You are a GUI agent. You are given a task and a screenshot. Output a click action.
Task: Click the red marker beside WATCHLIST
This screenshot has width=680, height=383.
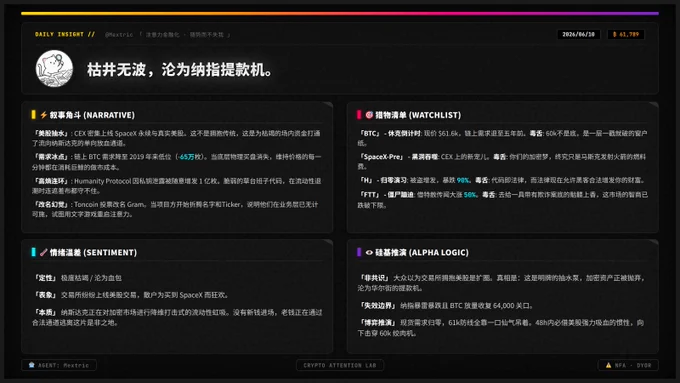359,115
